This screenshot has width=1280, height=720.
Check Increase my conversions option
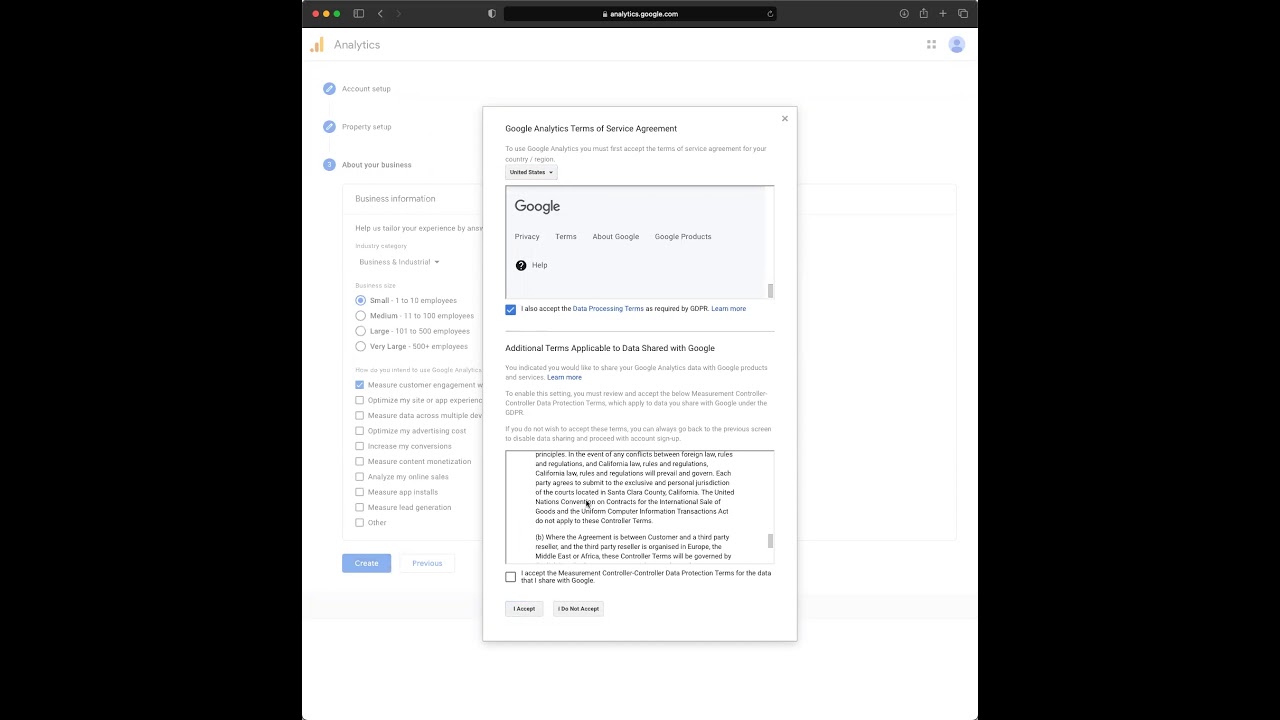coord(360,446)
